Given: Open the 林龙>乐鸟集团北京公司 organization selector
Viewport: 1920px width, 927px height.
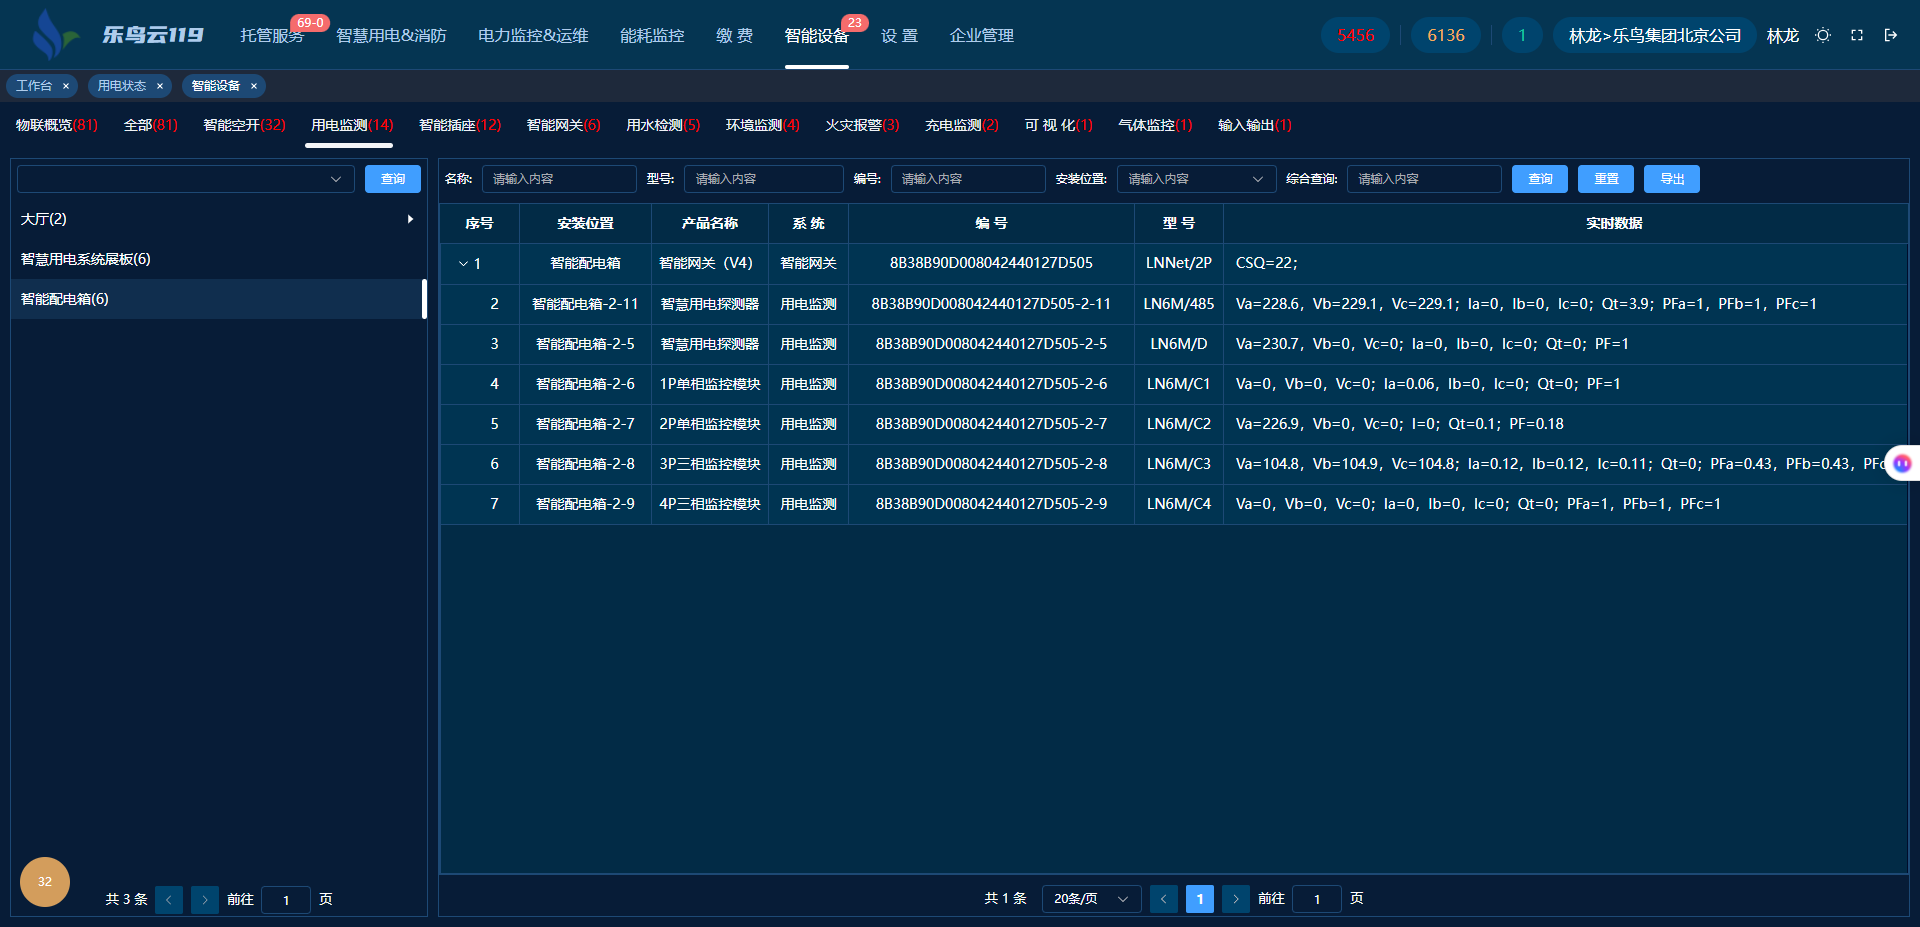Looking at the screenshot, I should (x=1655, y=35).
